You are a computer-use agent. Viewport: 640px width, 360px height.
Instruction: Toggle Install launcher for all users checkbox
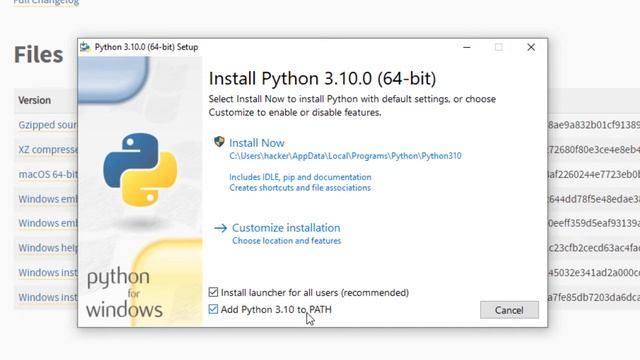point(213,292)
